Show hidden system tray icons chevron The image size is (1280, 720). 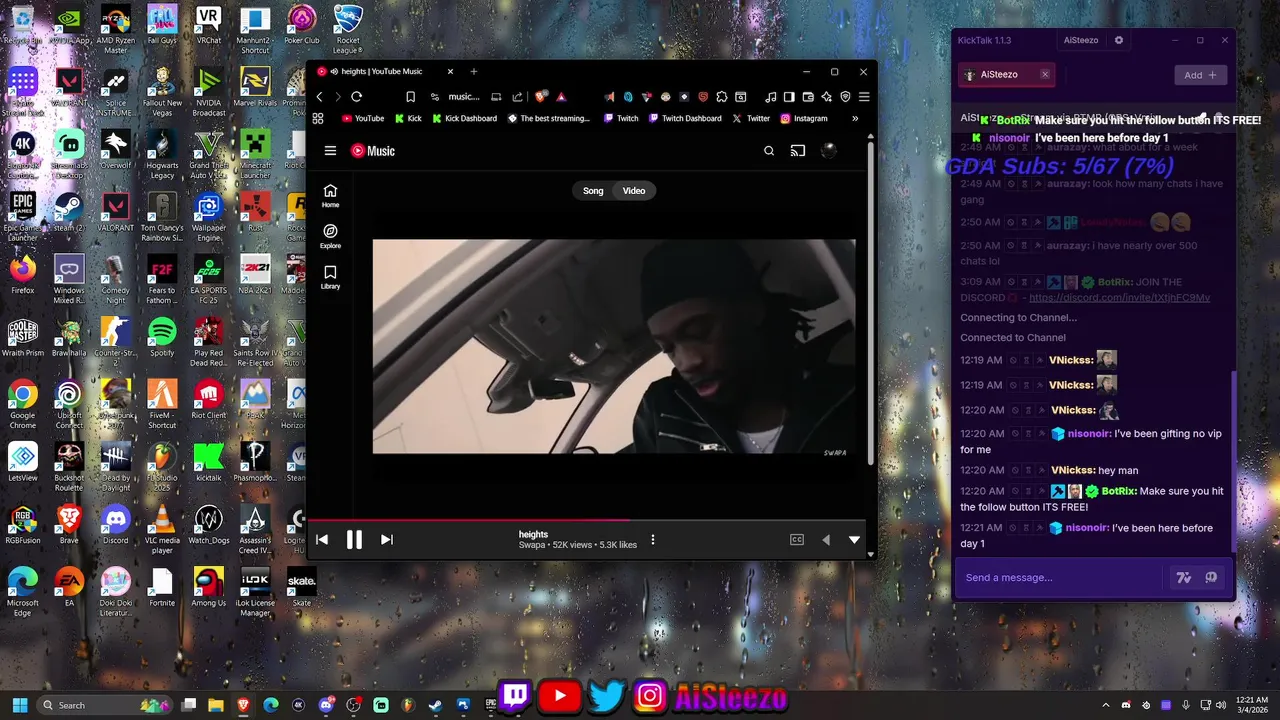tap(1105, 705)
